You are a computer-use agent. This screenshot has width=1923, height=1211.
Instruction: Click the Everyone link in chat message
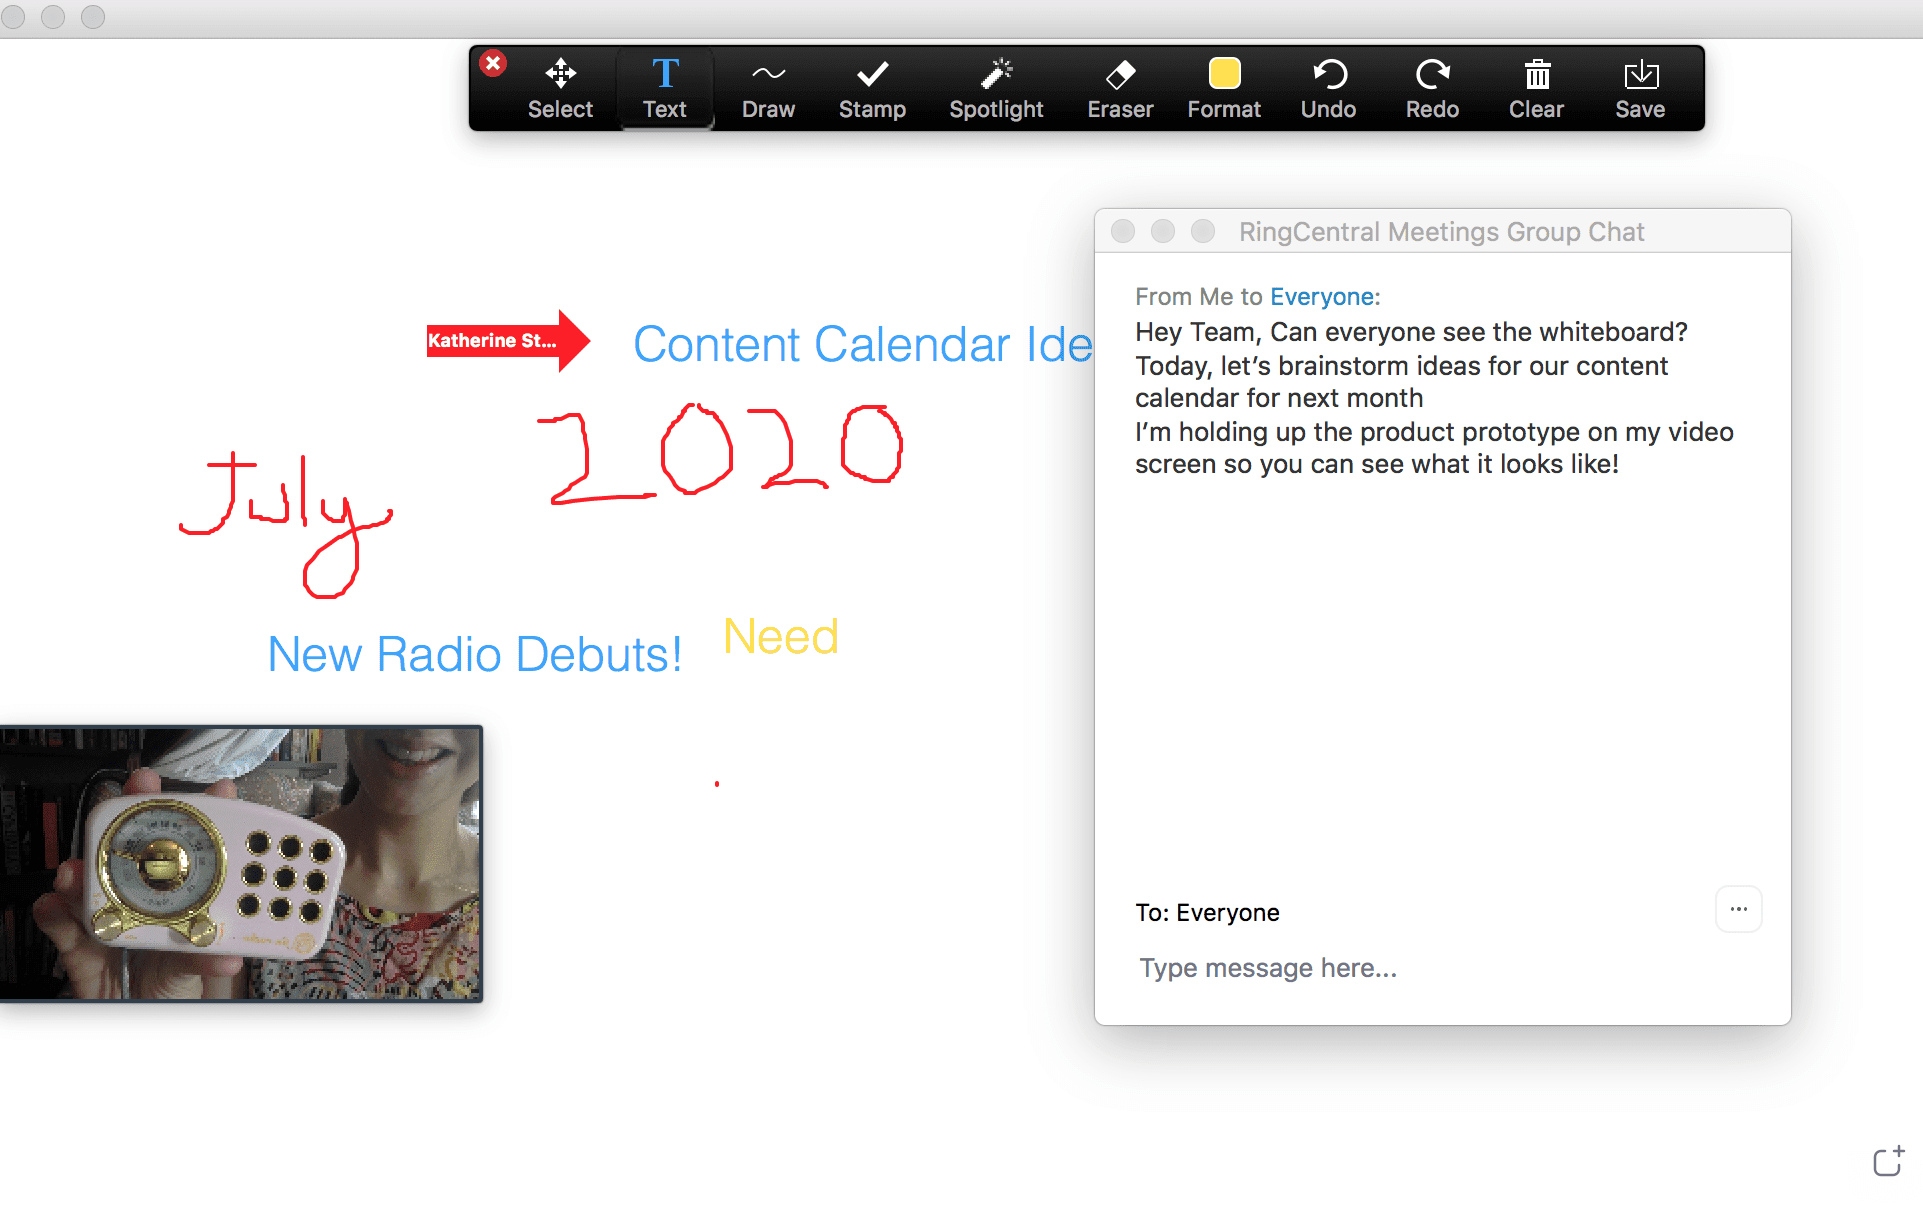(1322, 297)
